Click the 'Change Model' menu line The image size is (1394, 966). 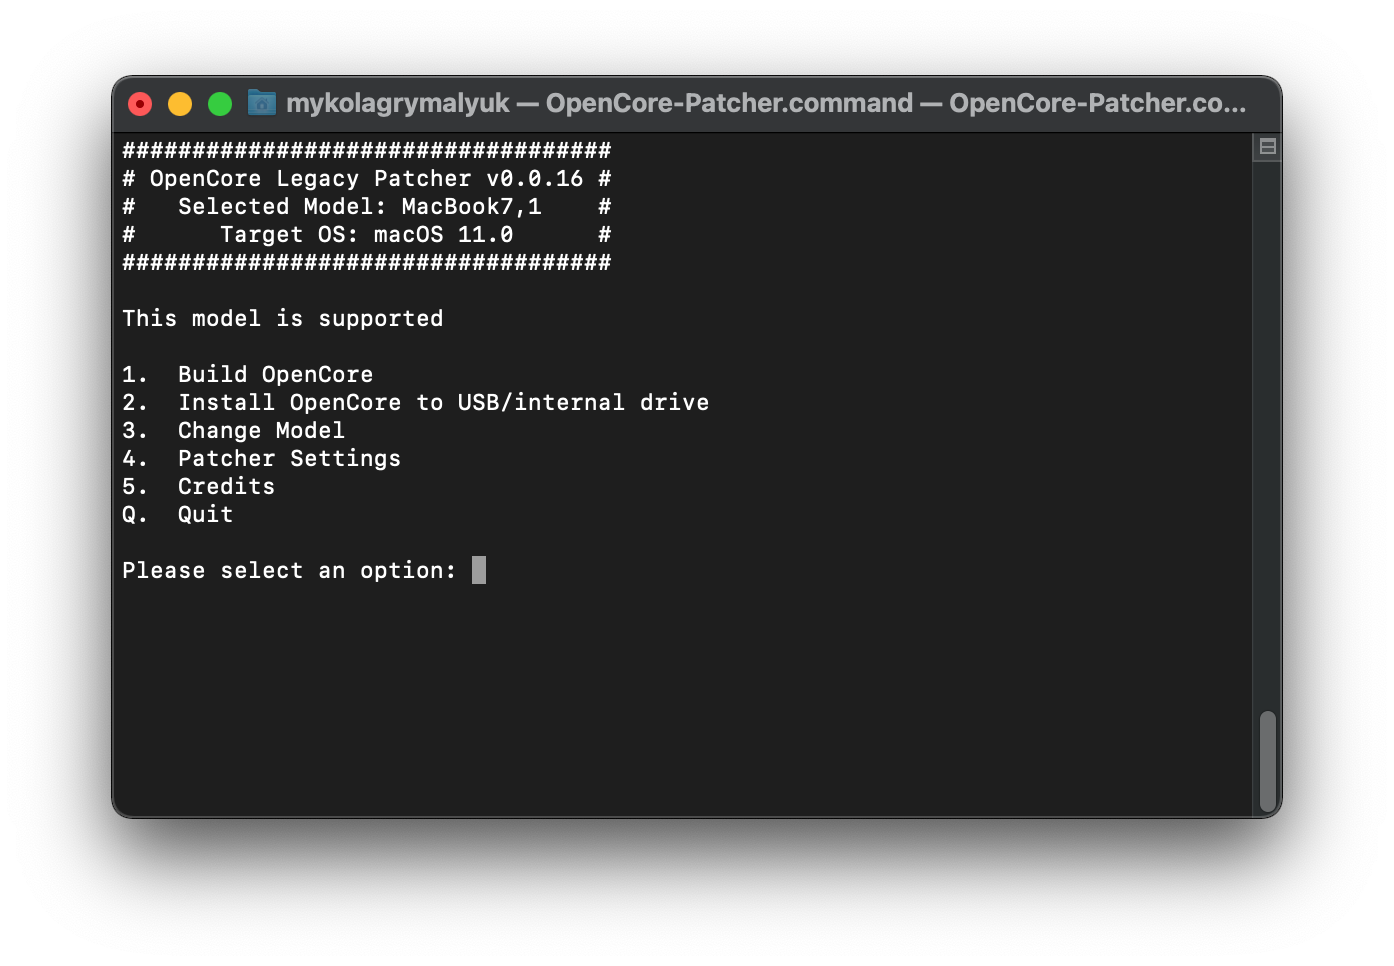pyautogui.click(x=261, y=430)
